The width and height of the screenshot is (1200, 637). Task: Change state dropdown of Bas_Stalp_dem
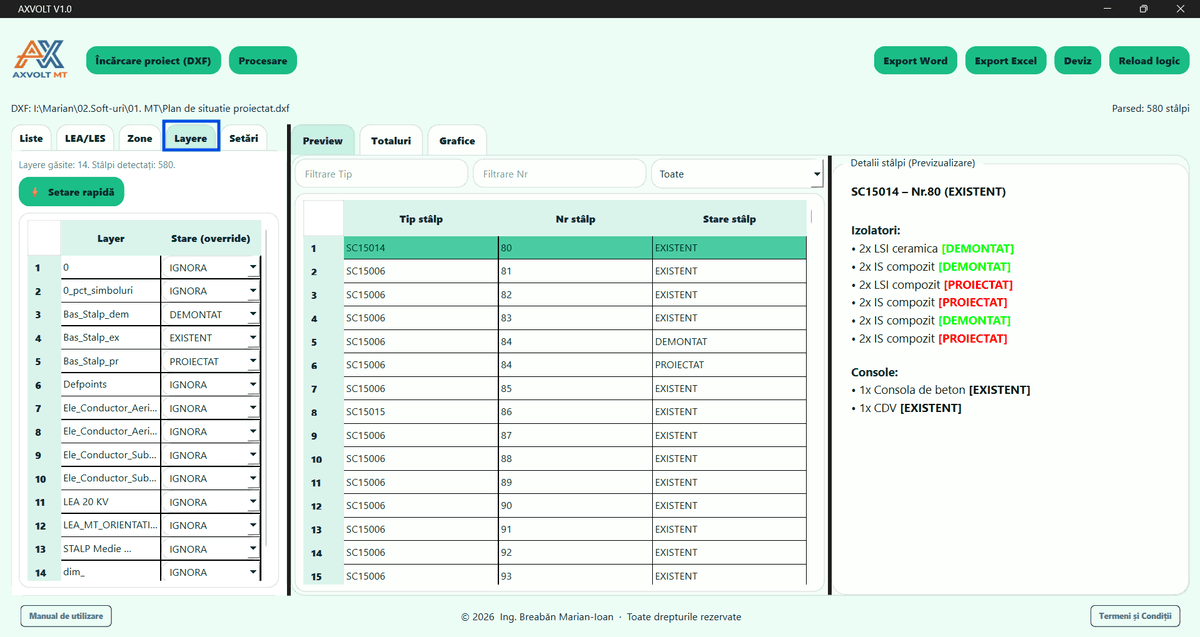click(211, 315)
